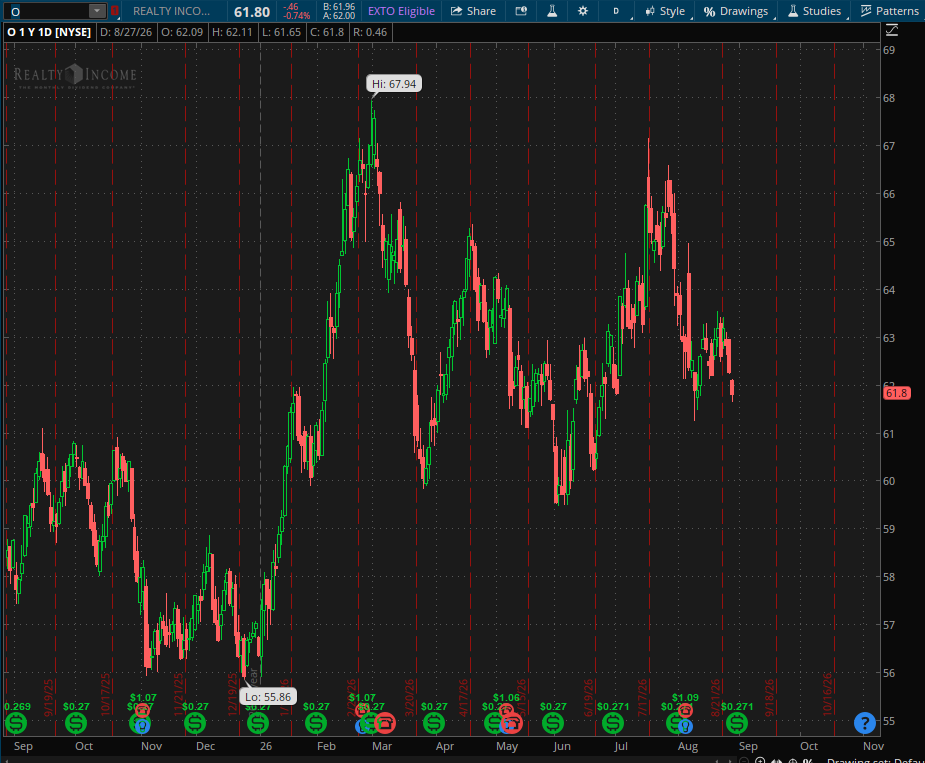Click the 9/18/26 expiration date marker
The image size is (925, 763).
[769, 697]
